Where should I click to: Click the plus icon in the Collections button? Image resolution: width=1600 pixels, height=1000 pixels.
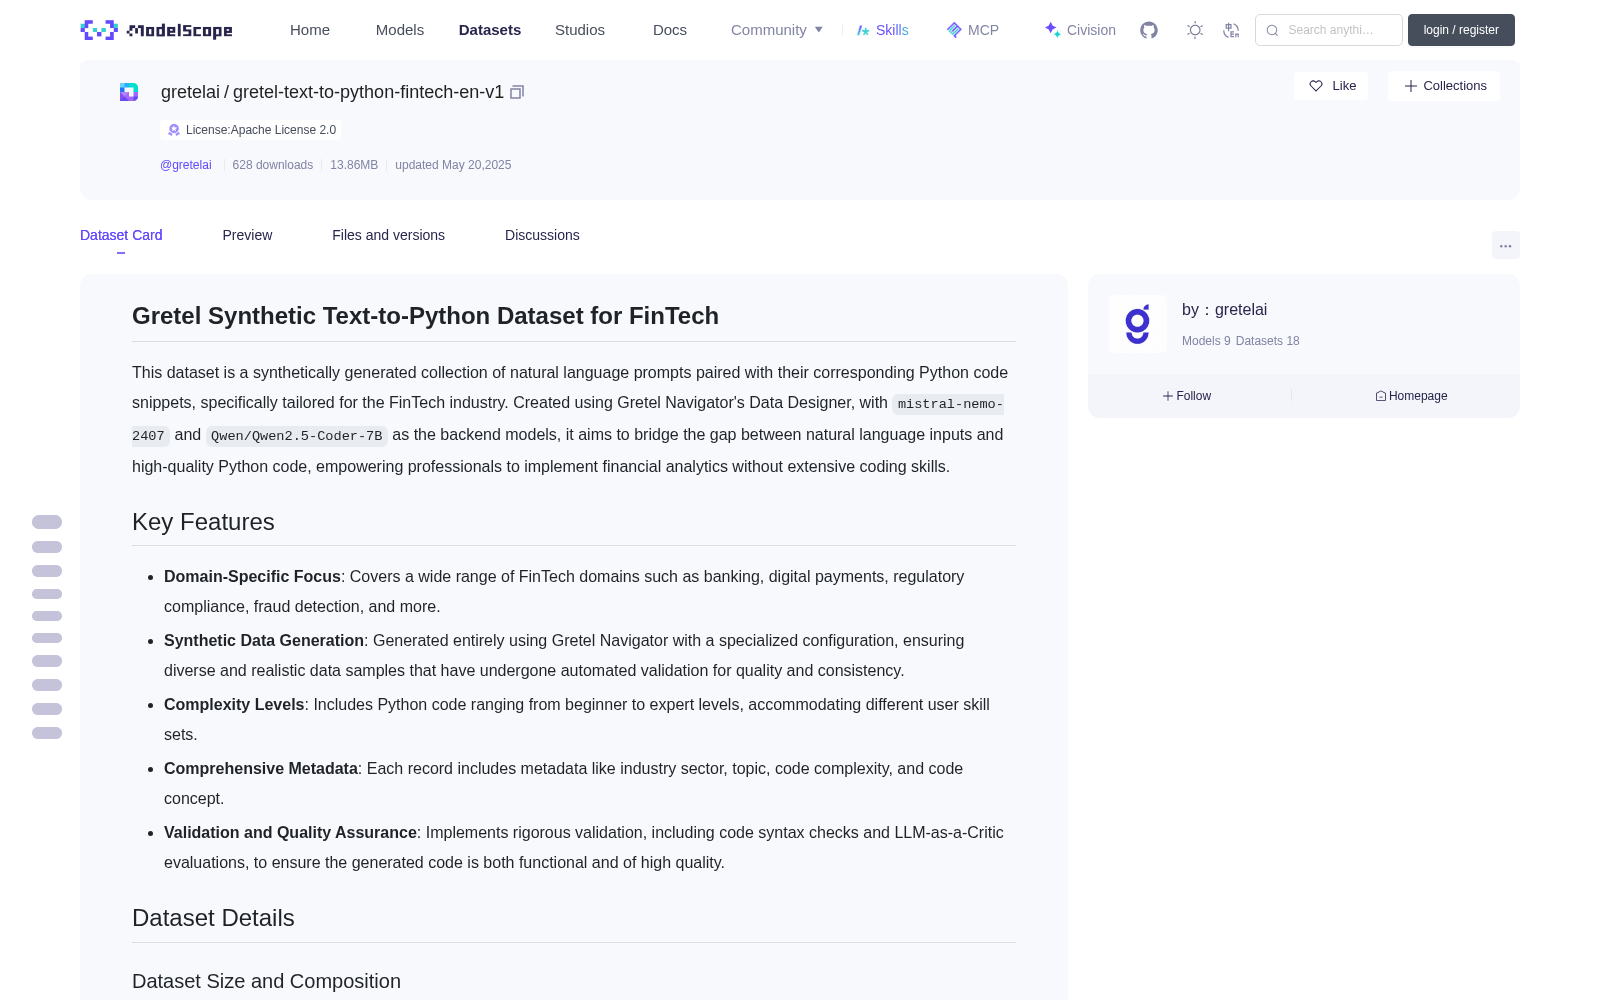click(1410, 86)
